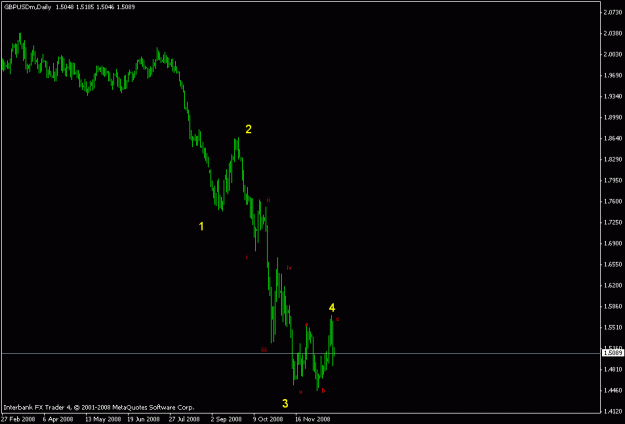Click the 27 Feb 2008 date label

click(x=18, y=420)
